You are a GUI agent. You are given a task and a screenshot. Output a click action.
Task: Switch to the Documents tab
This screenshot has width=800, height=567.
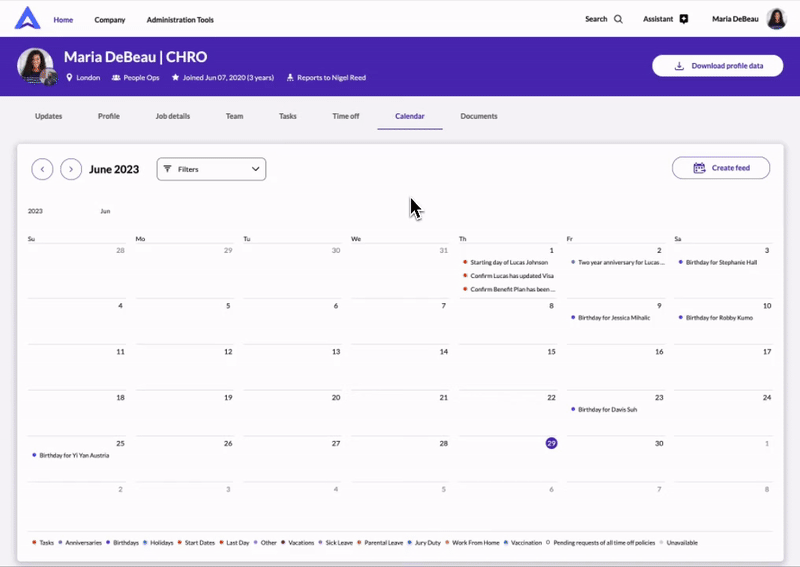click(x=479, y=116)
